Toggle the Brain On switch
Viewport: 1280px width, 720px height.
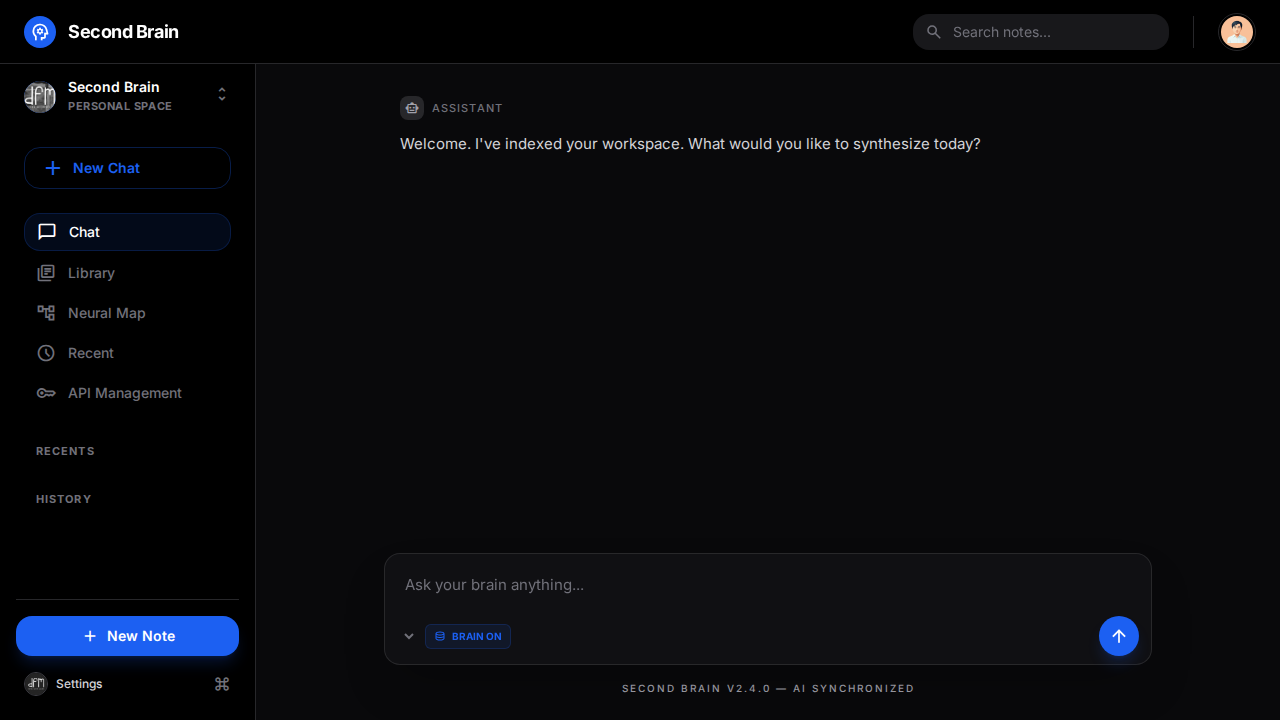pyautogui.click(x=468, y=637)
